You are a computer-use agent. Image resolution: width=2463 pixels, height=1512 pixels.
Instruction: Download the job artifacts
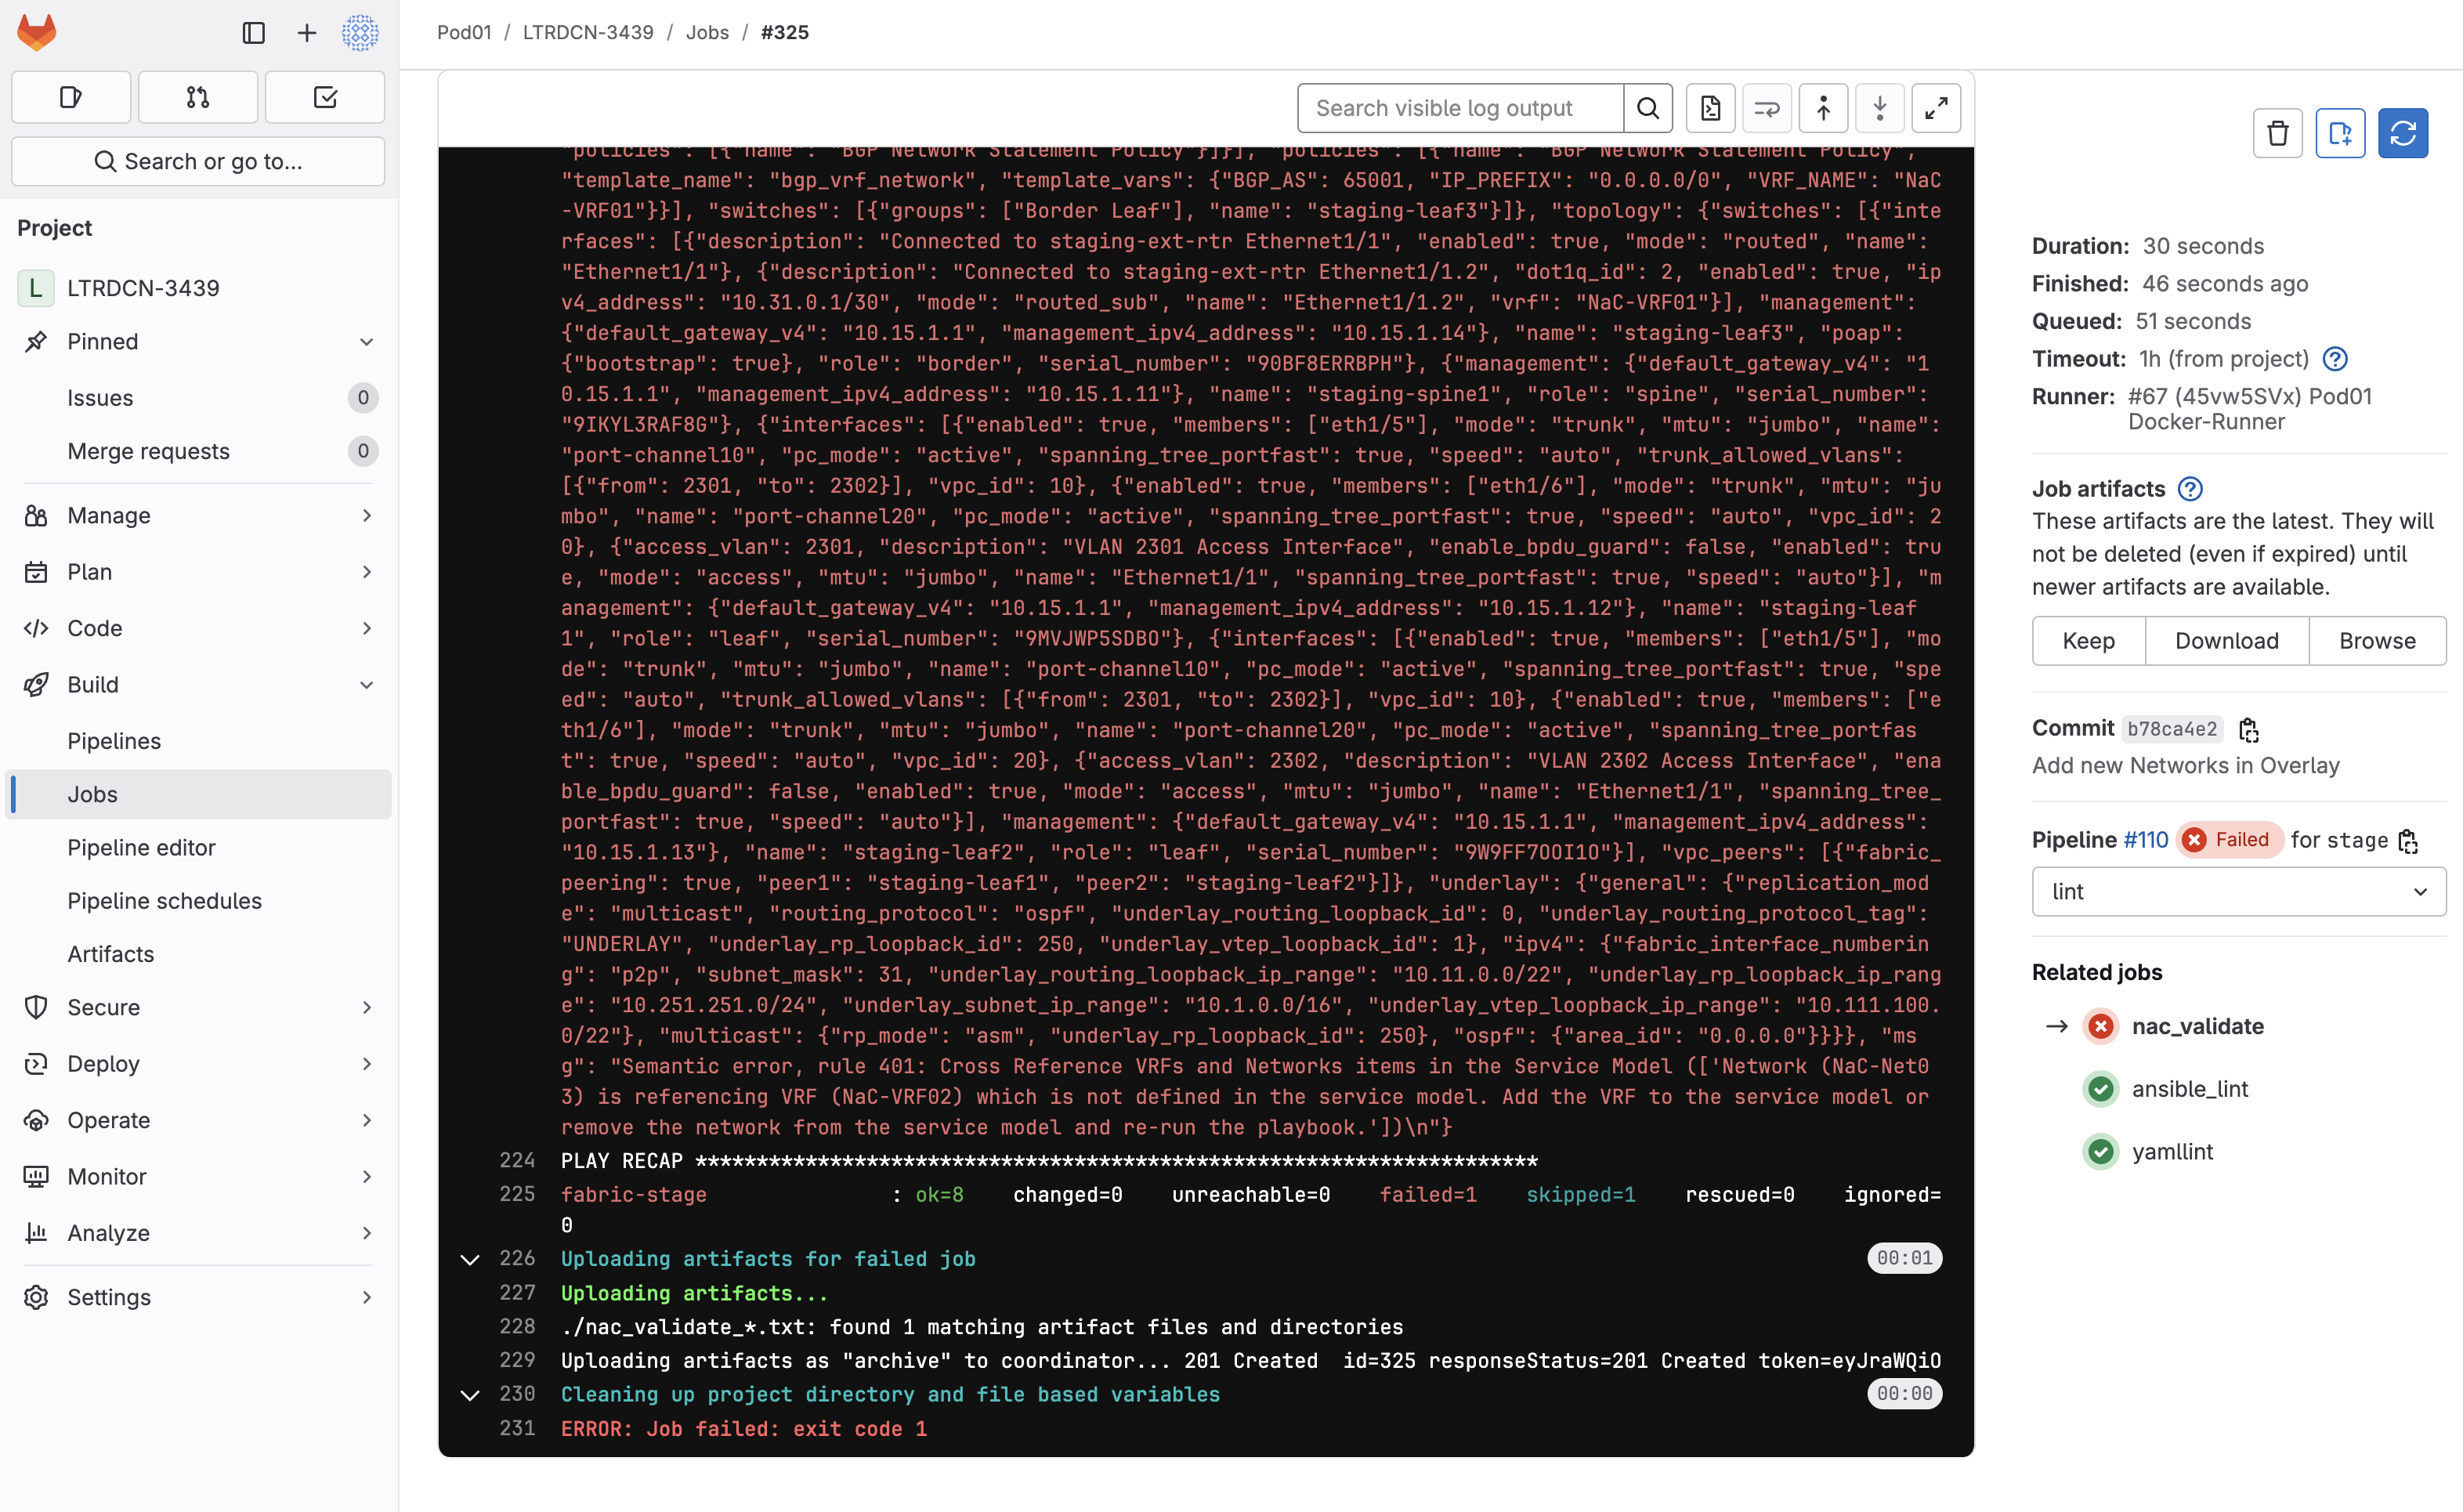[2226, 641]
